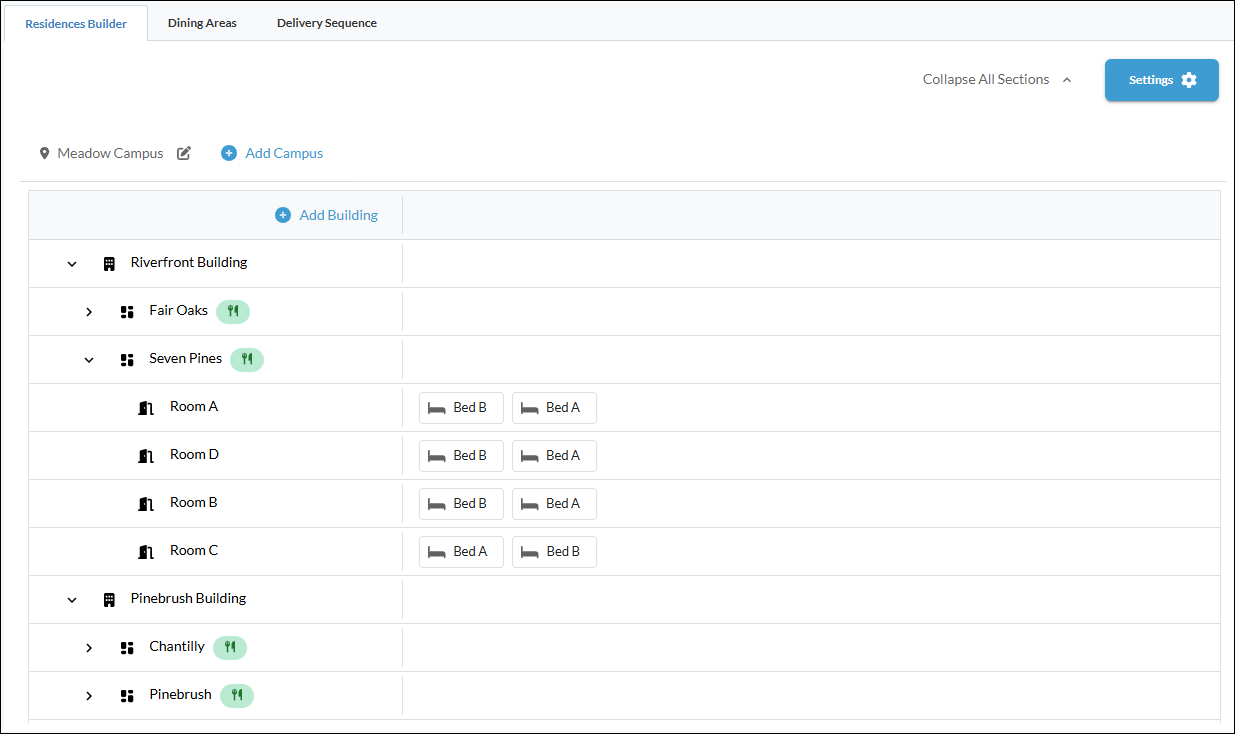1235x734 pixels.
Task: Click the Add Campus link
Action: [284, 154]
